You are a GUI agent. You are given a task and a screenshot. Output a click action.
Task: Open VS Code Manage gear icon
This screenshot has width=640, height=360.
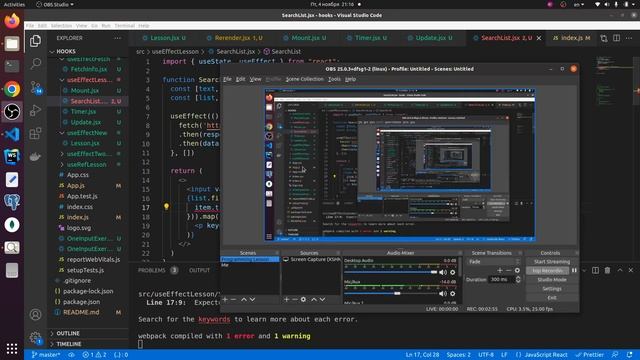36,338
